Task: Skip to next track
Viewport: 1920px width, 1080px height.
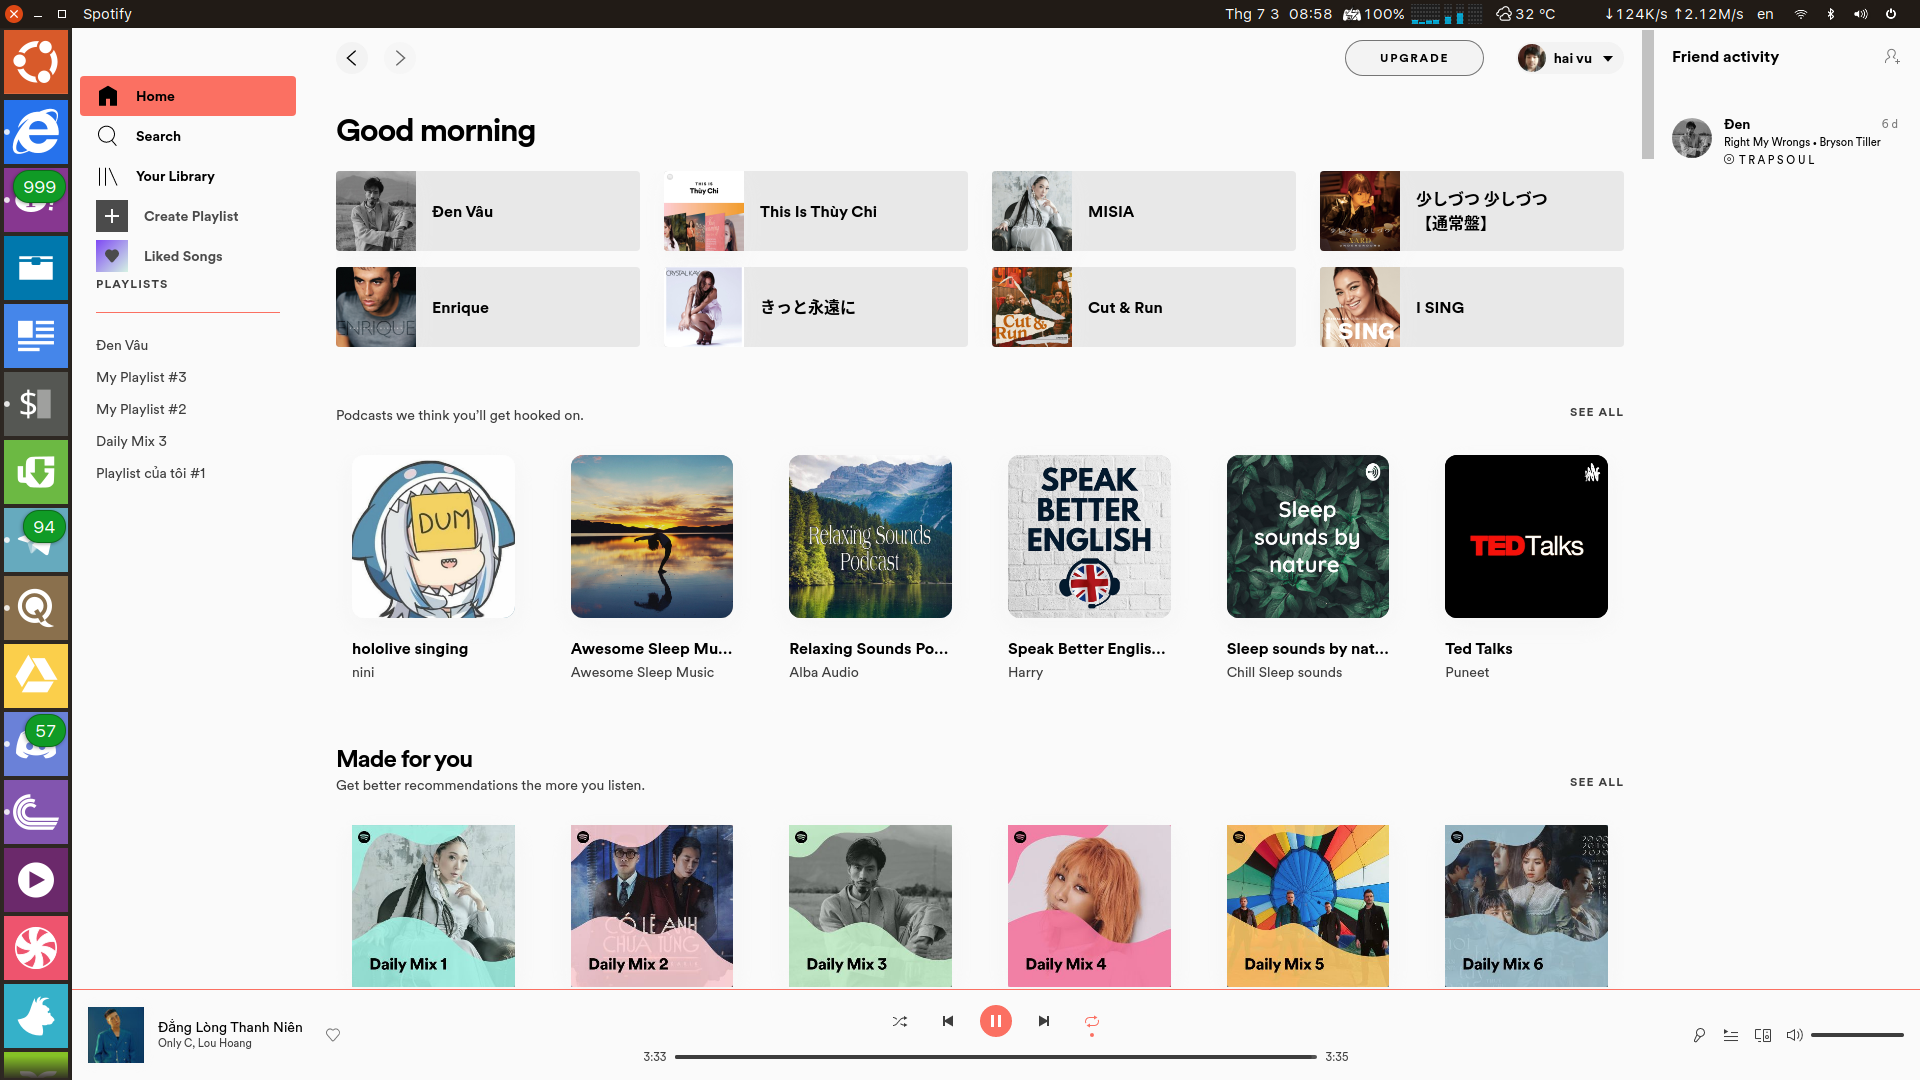Action: 1044,1021
